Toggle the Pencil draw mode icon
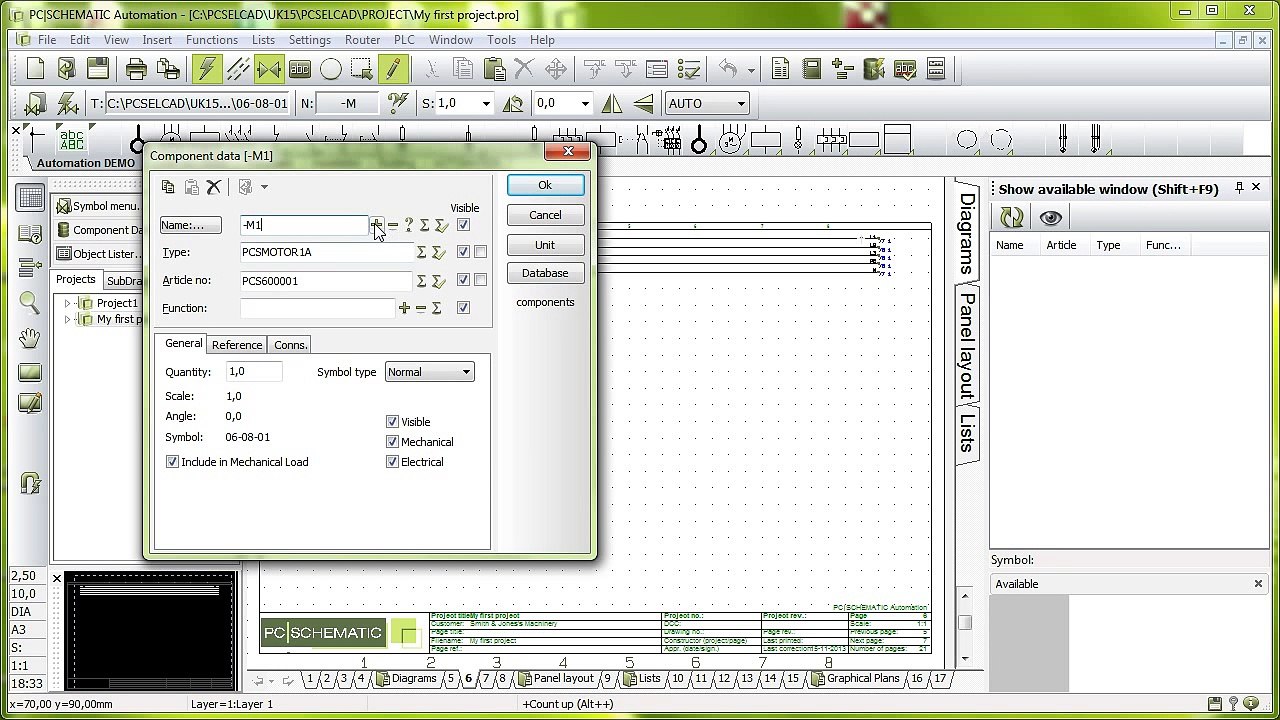This screenshot has width=1280, height=720. point(393,69)
